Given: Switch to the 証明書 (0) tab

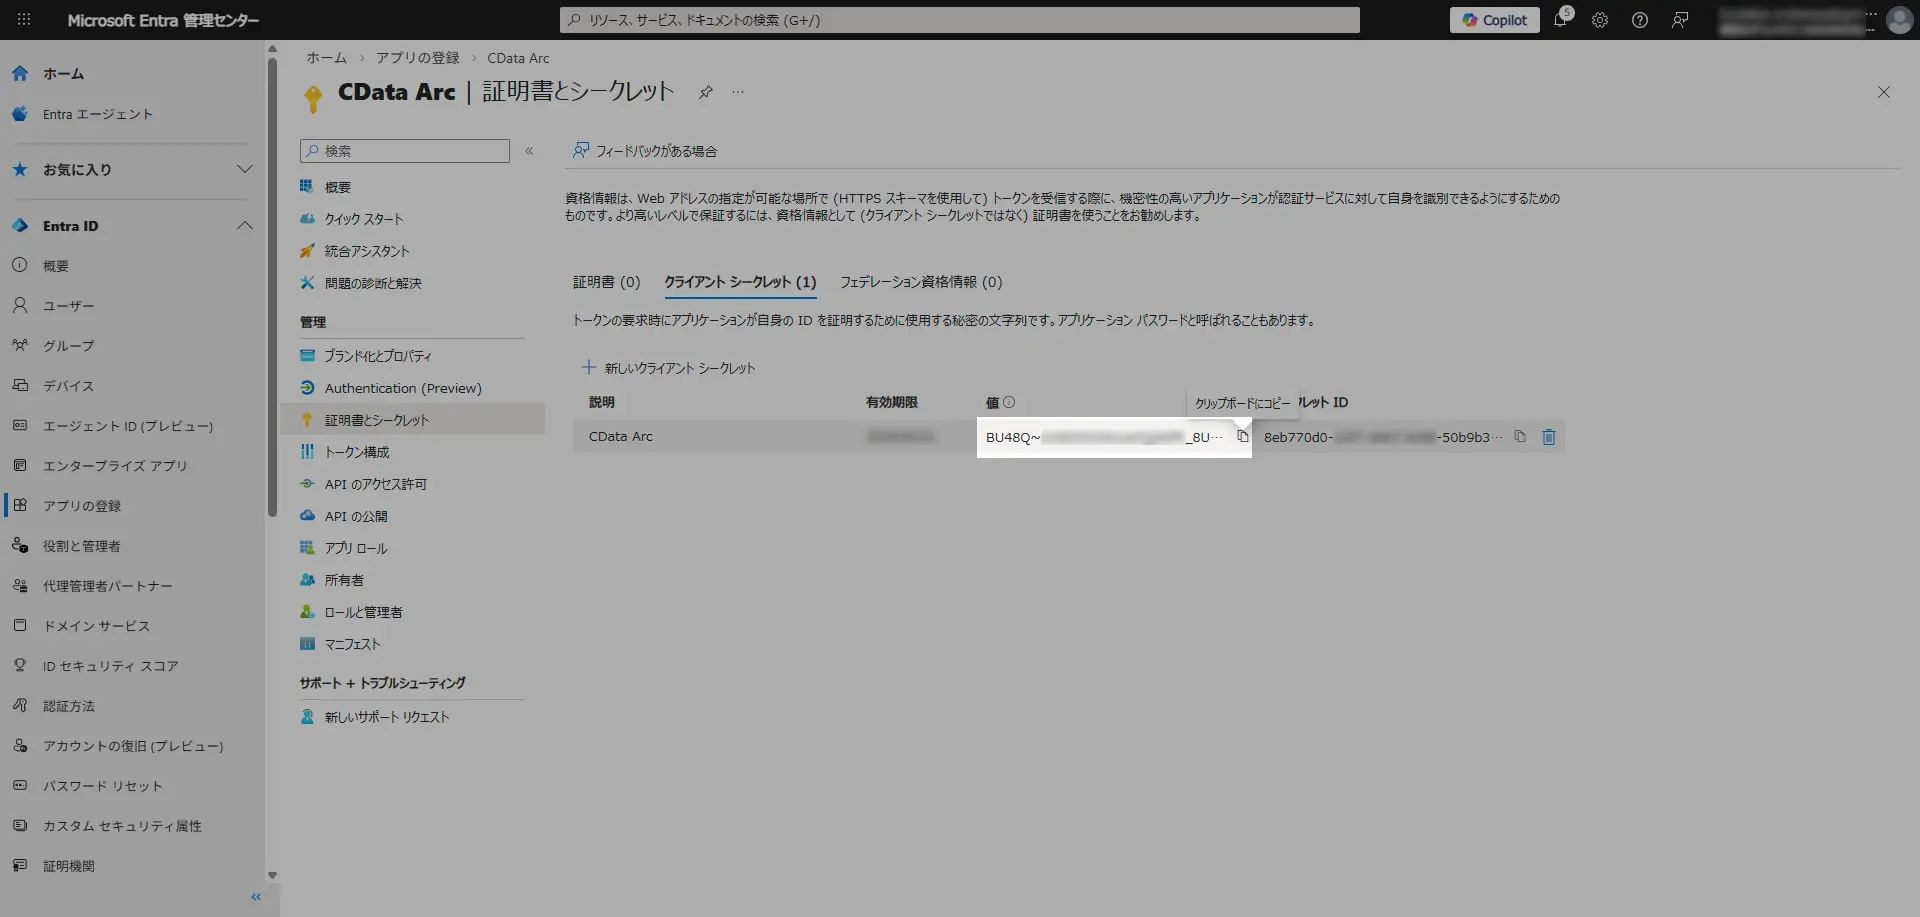Looking at the screenshot, I should 606,282.
